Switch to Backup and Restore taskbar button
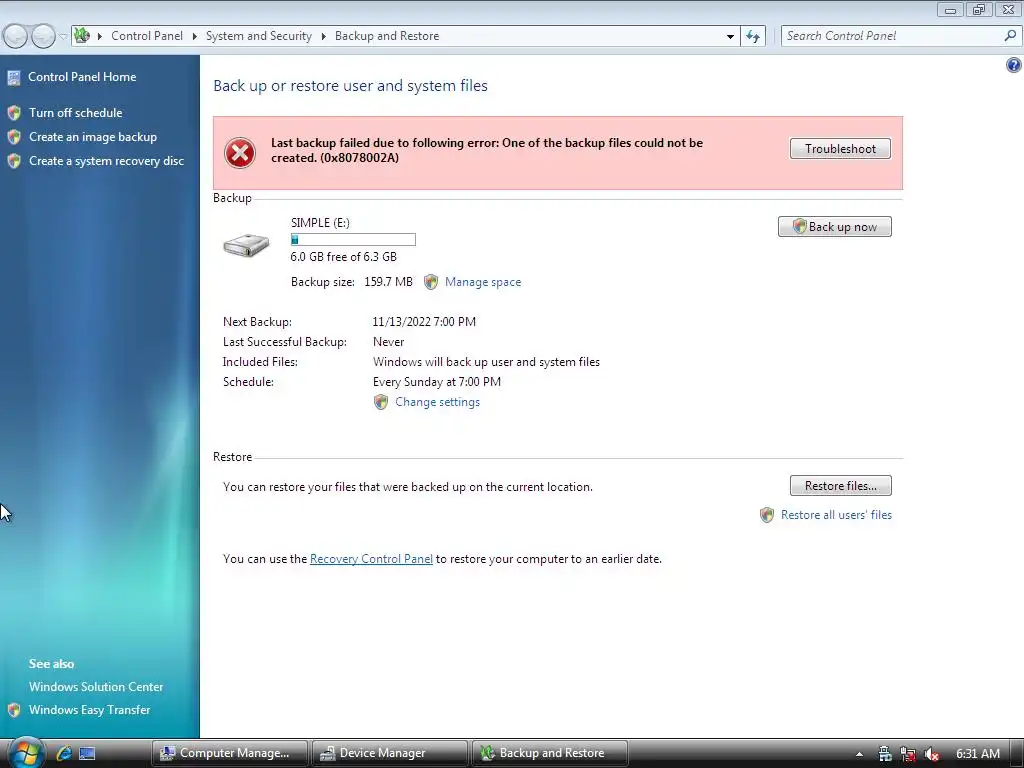 [x=550, y=753]
